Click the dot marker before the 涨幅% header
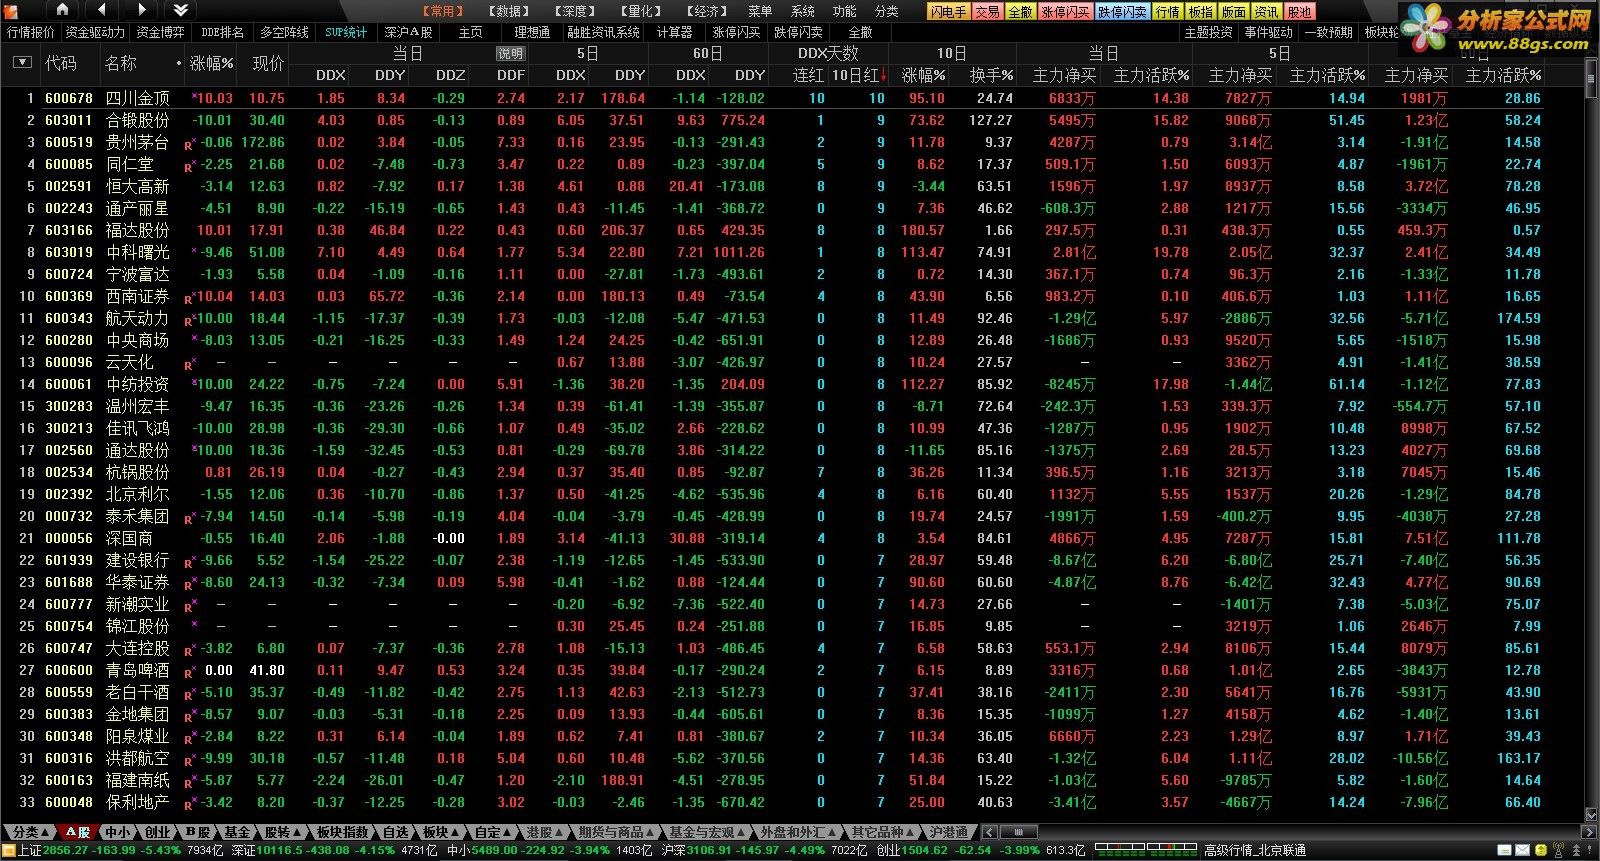This screenshot has height=861, width=1600. click(x=179, y=63)
